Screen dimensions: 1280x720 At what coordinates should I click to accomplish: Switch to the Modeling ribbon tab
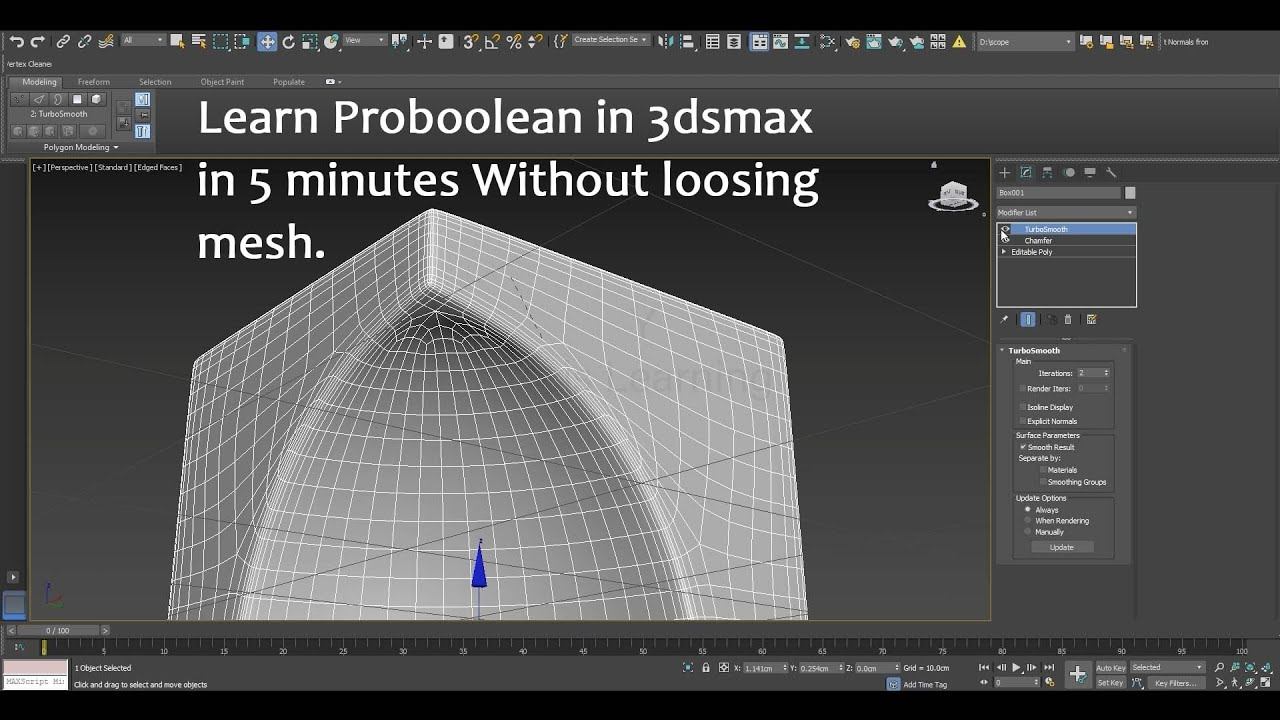[x=40, y=82]
